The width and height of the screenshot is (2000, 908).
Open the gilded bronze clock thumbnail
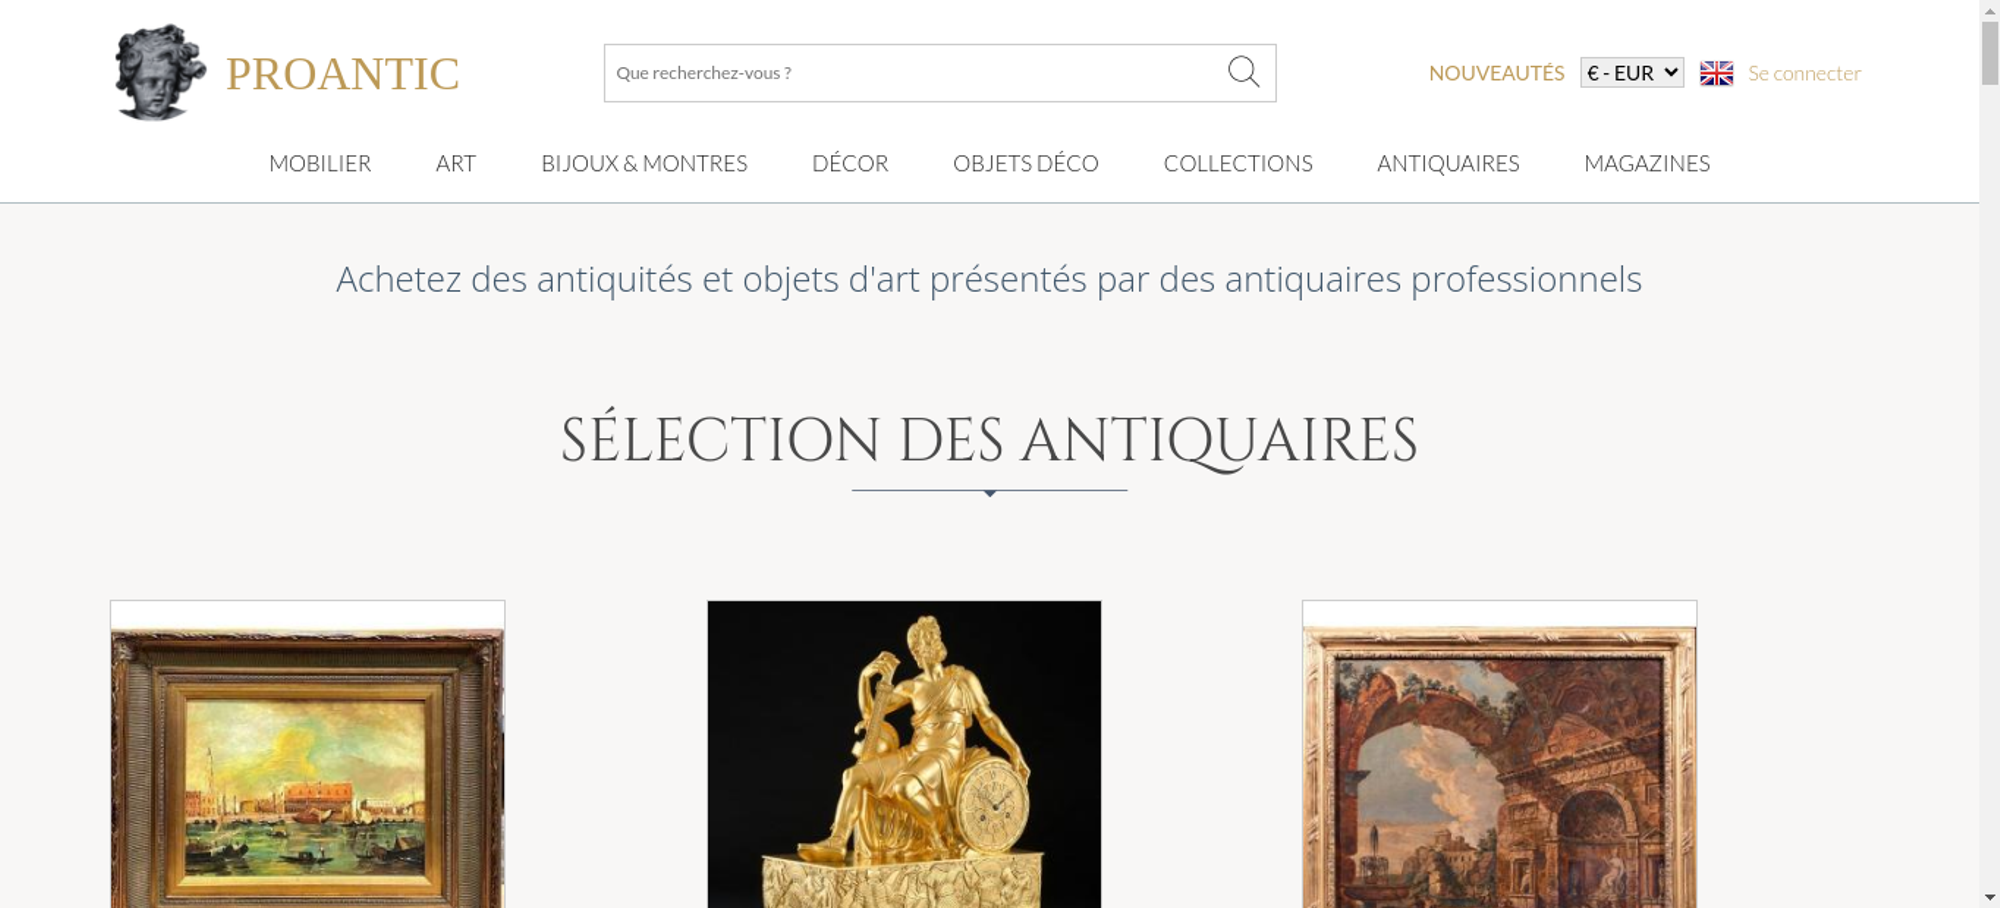point(904,754)
